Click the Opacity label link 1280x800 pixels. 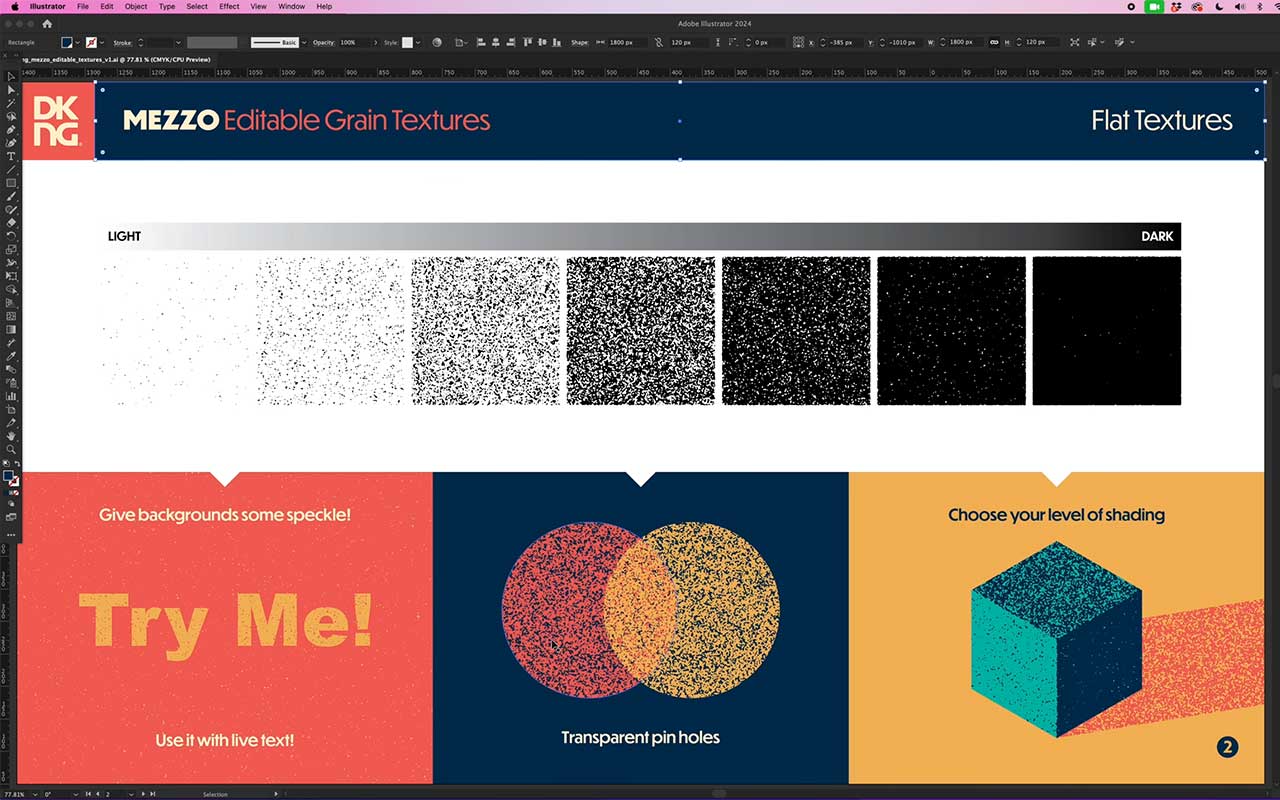323,42
